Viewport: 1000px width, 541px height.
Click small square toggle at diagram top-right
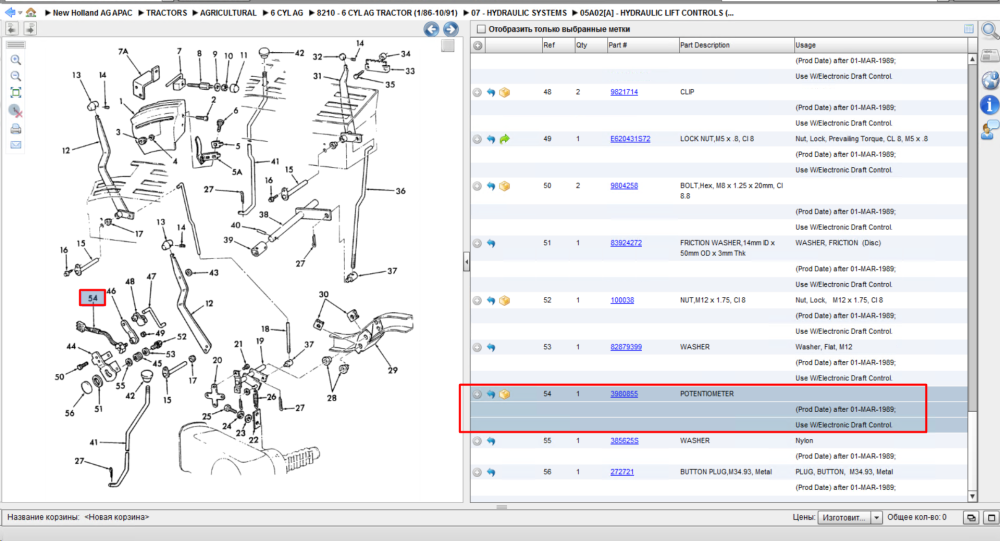(x=448, y=45)
